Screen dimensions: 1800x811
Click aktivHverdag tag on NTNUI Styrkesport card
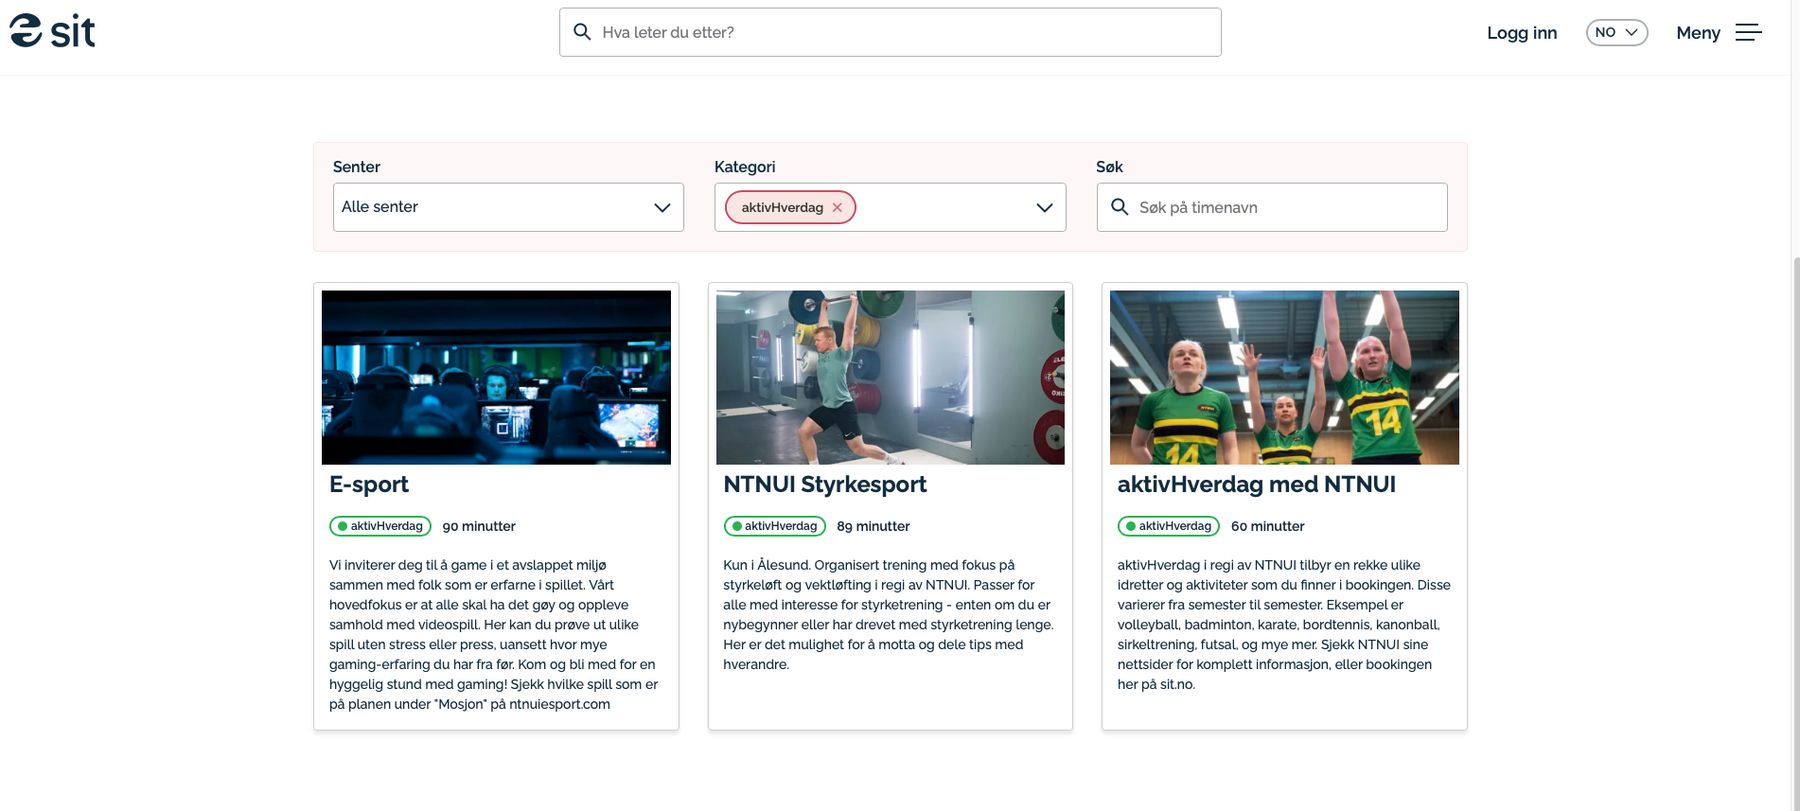tap(774, 526)
